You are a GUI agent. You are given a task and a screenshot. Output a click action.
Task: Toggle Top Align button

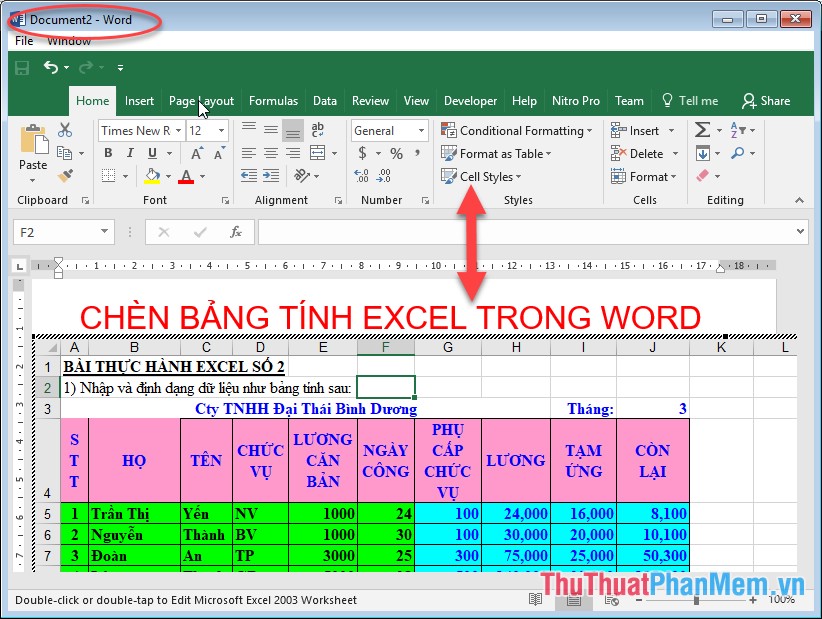tap(249, 129)
